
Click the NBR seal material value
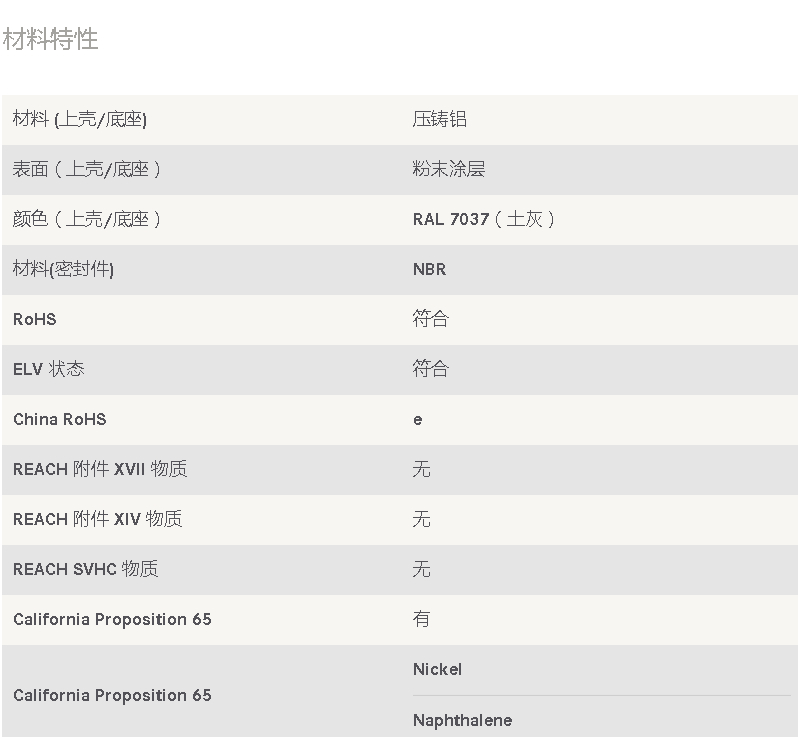point(430,269)
